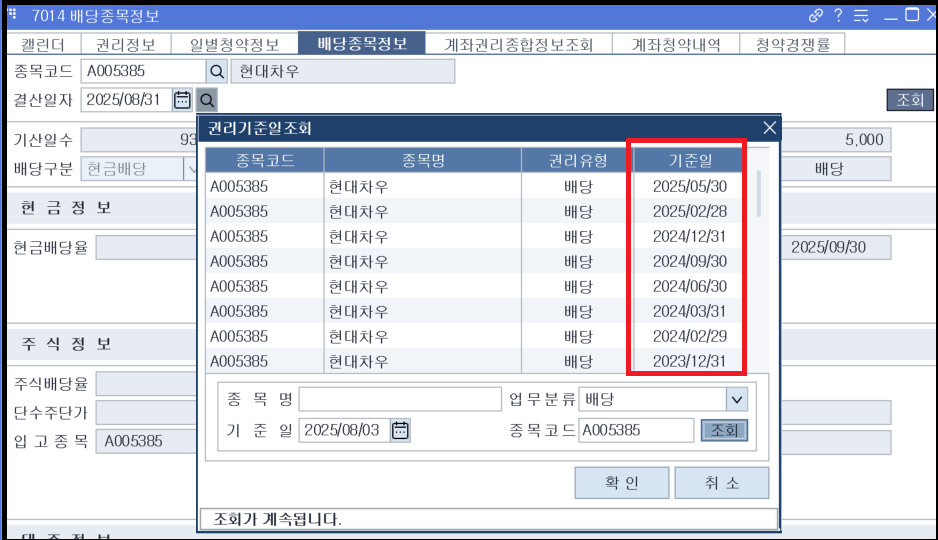The height and width of the screenshot is (540, 938).
Task: Switch to the 권리정보 tab
Action: point(125,44)
